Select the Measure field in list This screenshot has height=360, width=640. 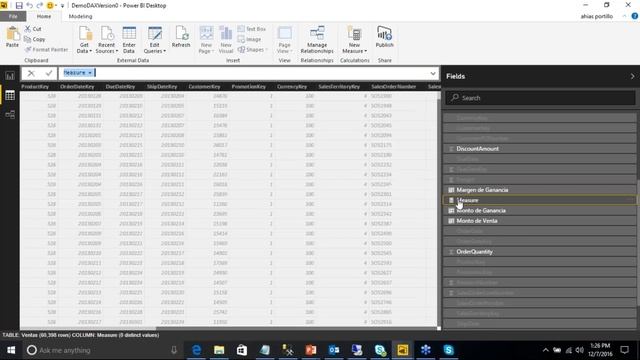[x=540, y=200]
